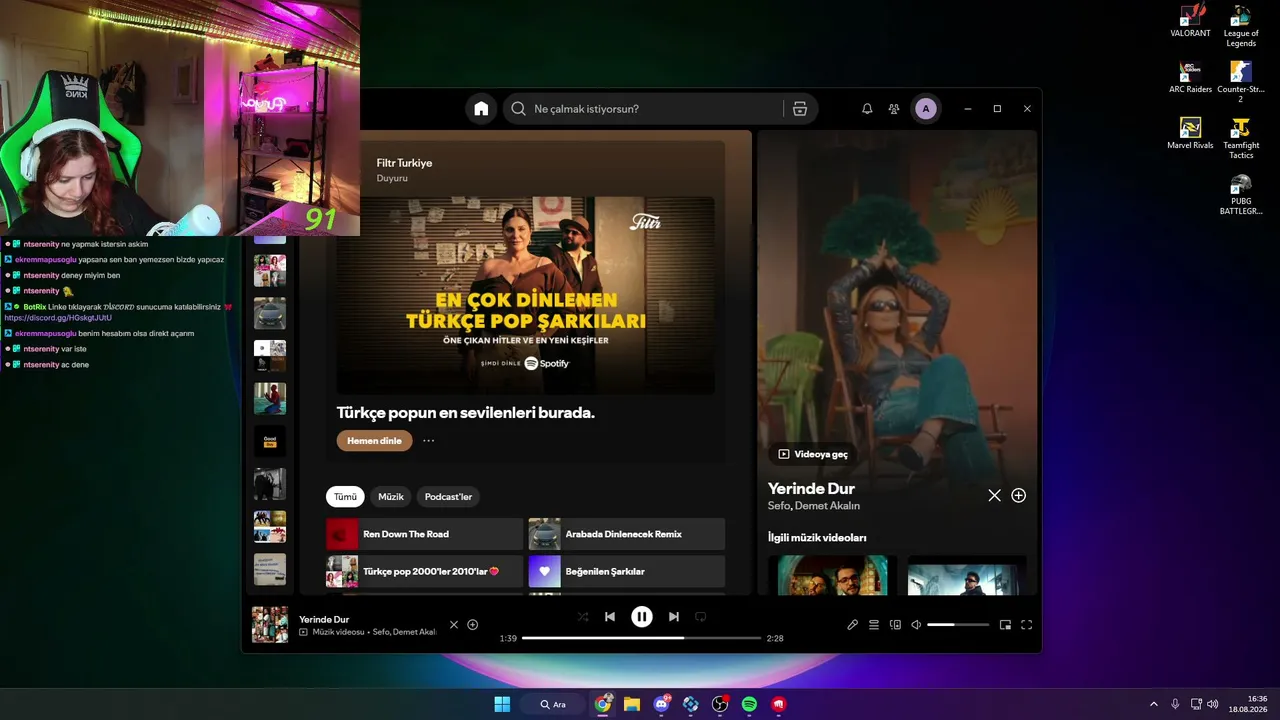
Task: Open the VALORANT desktop shortcut
Action: click(x=1190, y=22)
